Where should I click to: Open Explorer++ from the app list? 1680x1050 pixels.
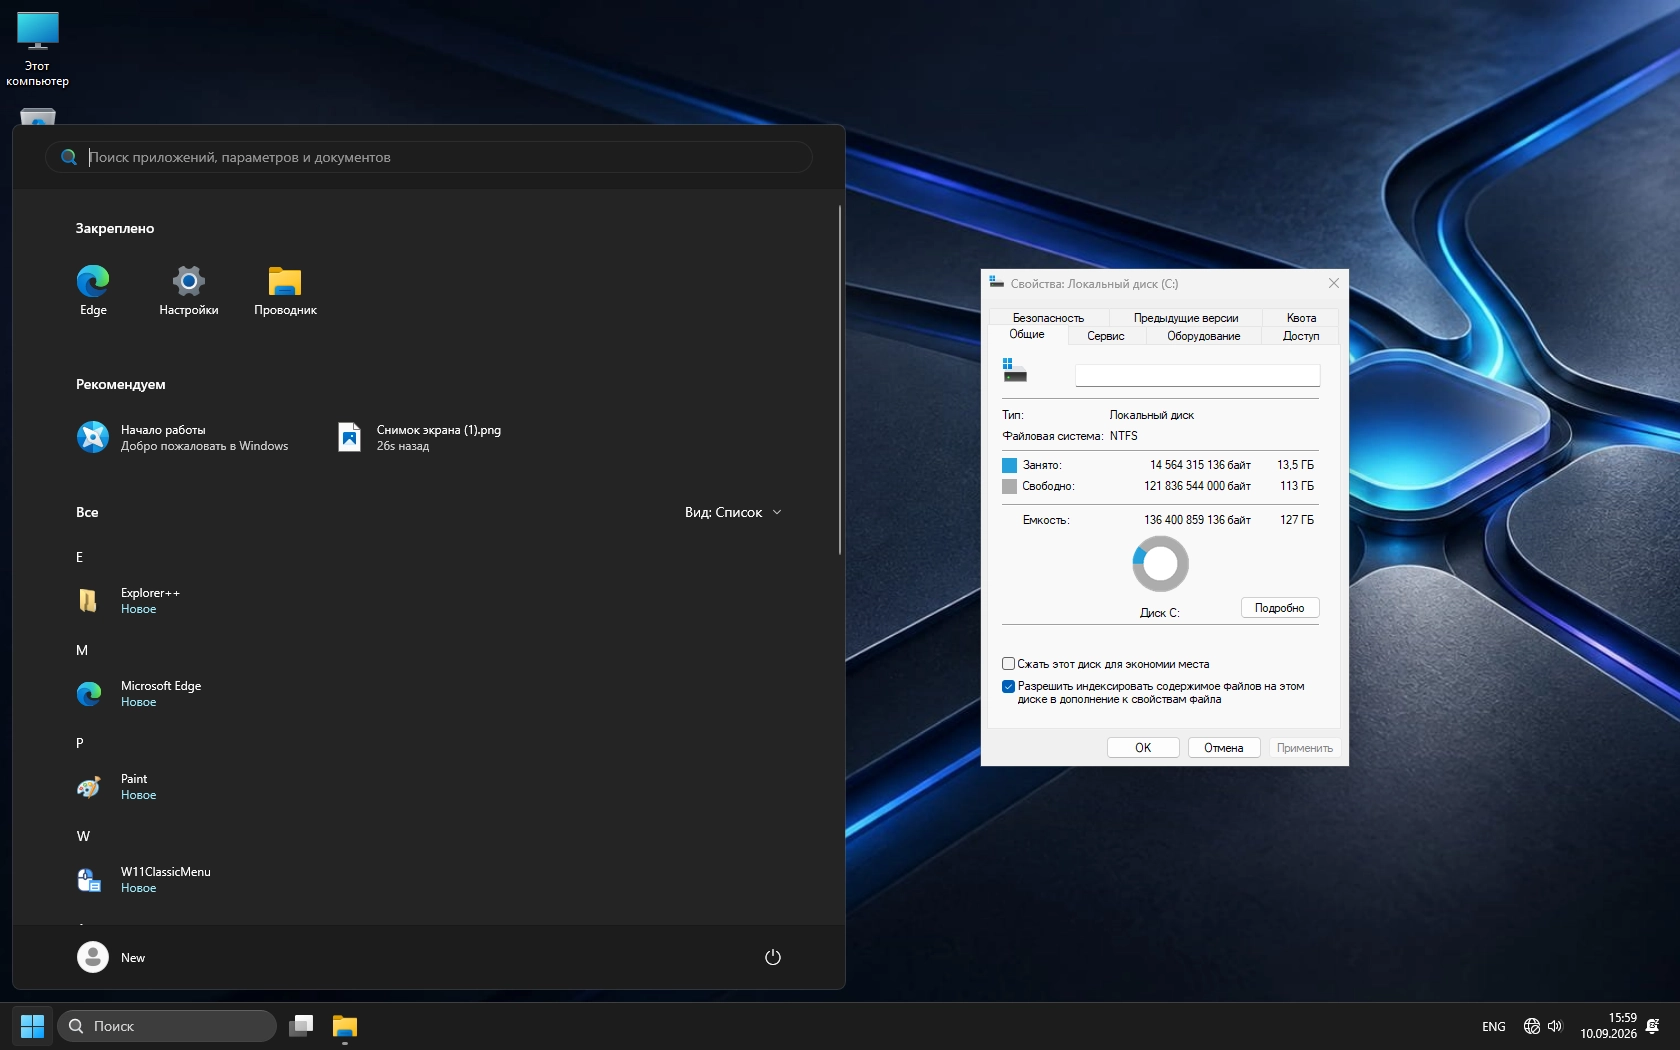(x=150, y=600)
